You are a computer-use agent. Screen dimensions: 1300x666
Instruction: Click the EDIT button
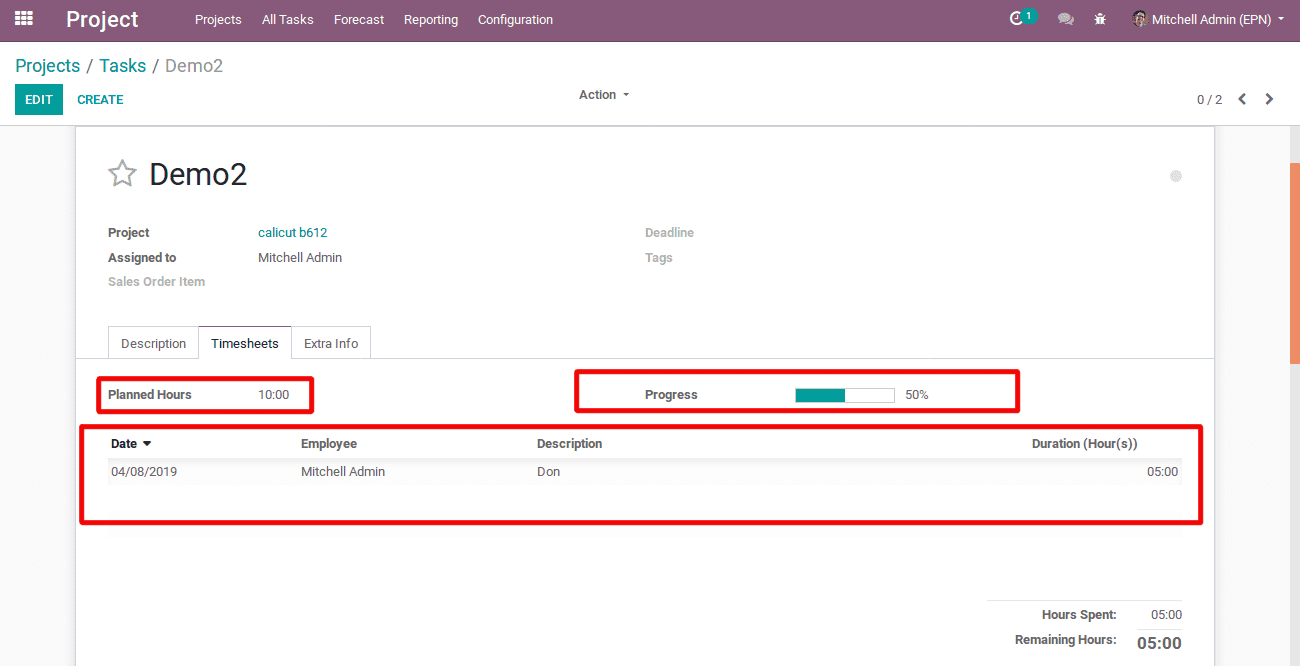pyautogui.click(x=39, y=99)
